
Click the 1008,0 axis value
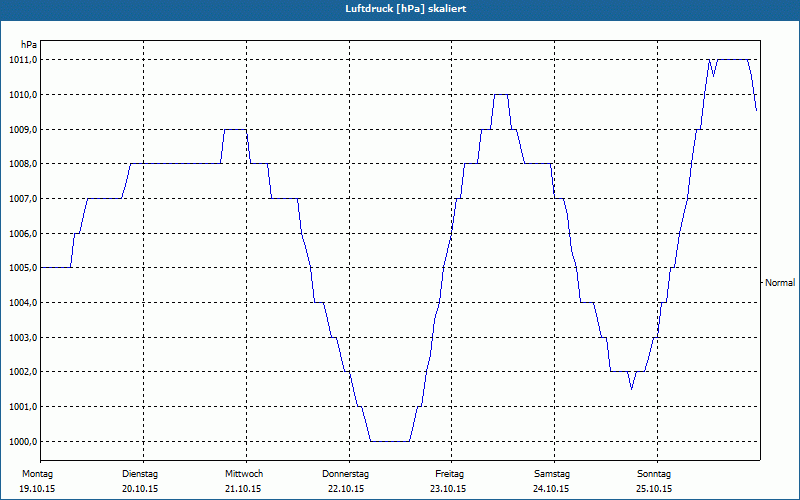click(23, 164)
